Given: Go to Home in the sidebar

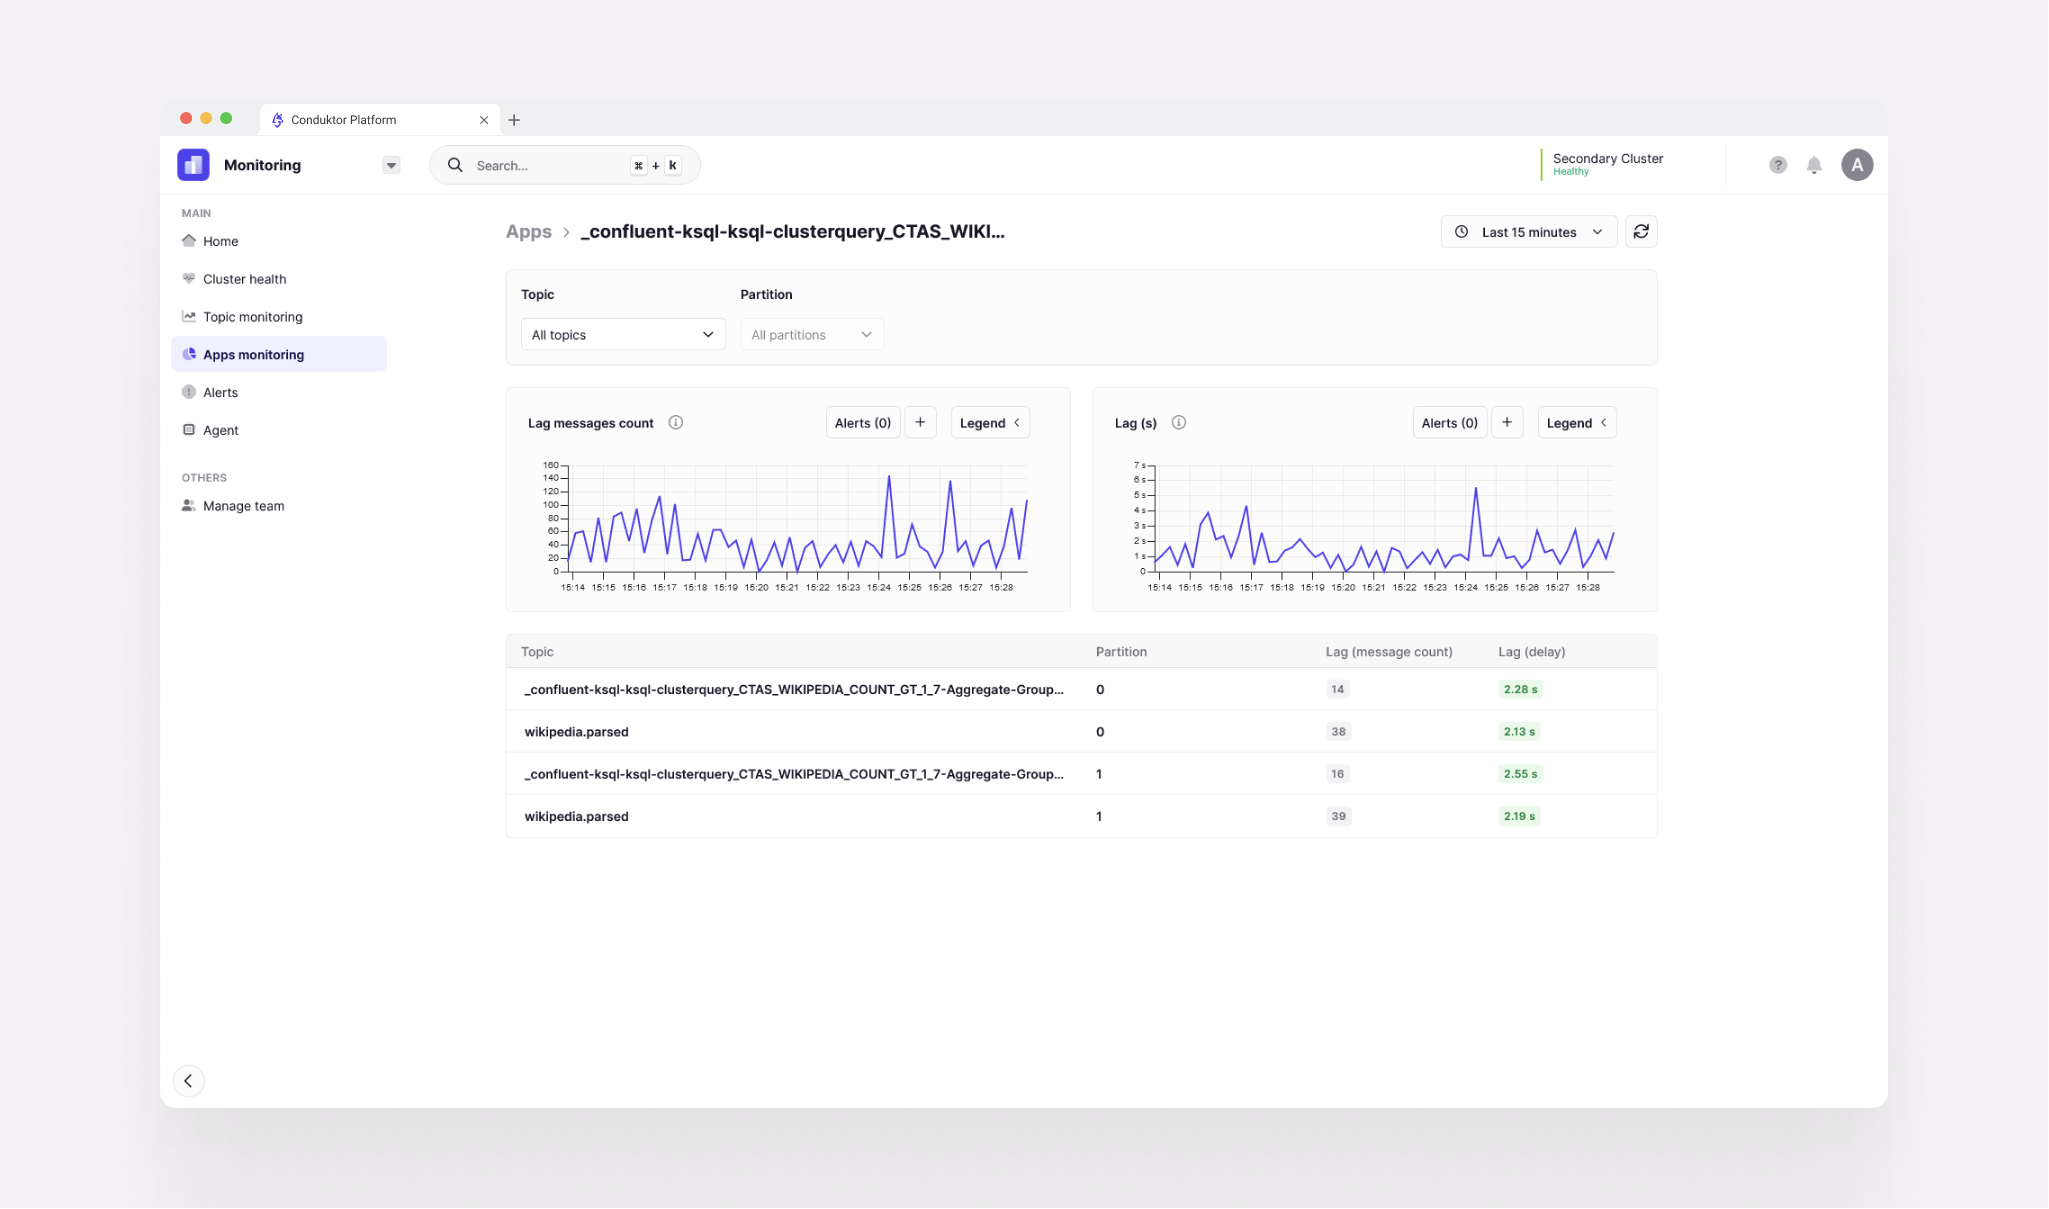Looking at the screenshot, I should pos(279,241).
